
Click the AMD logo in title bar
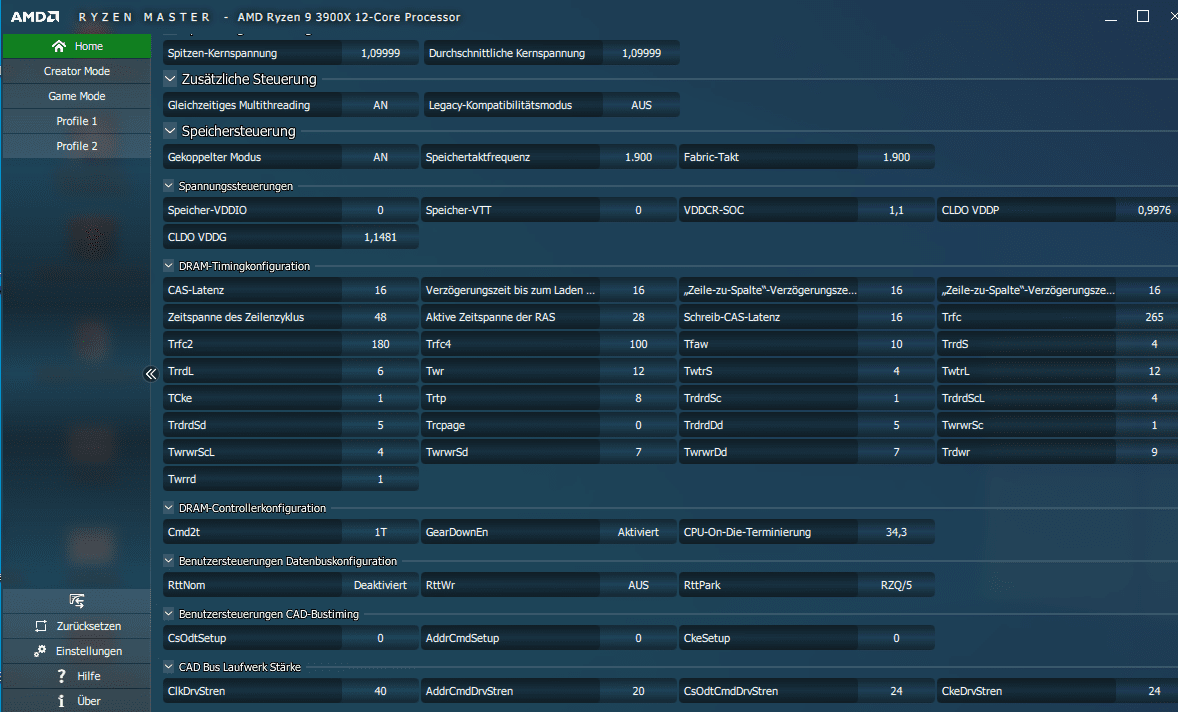(x=35, y=17)
